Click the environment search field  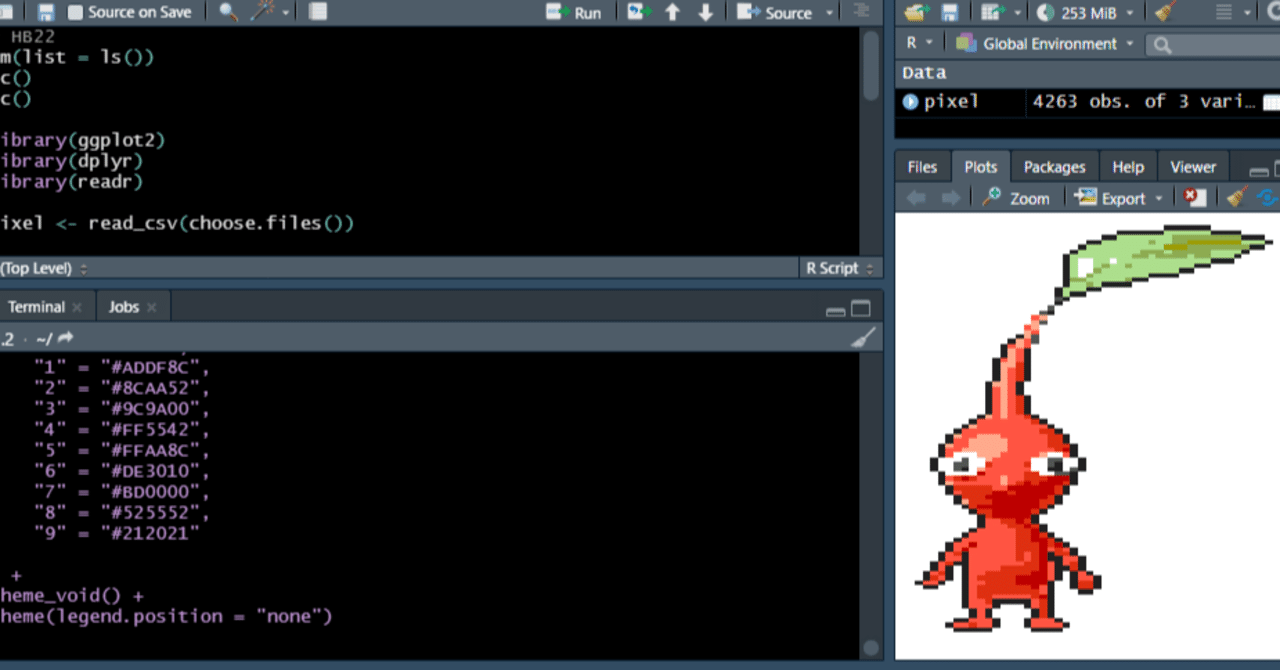tap(1210, 44)
